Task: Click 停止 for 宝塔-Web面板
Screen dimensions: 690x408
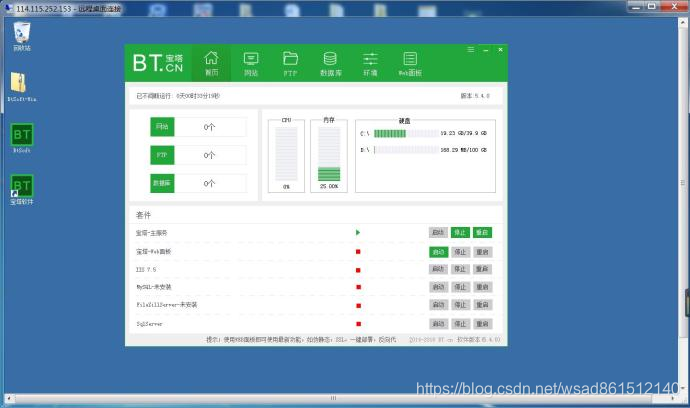Action: pyautogui.click(x=460, y=252)
